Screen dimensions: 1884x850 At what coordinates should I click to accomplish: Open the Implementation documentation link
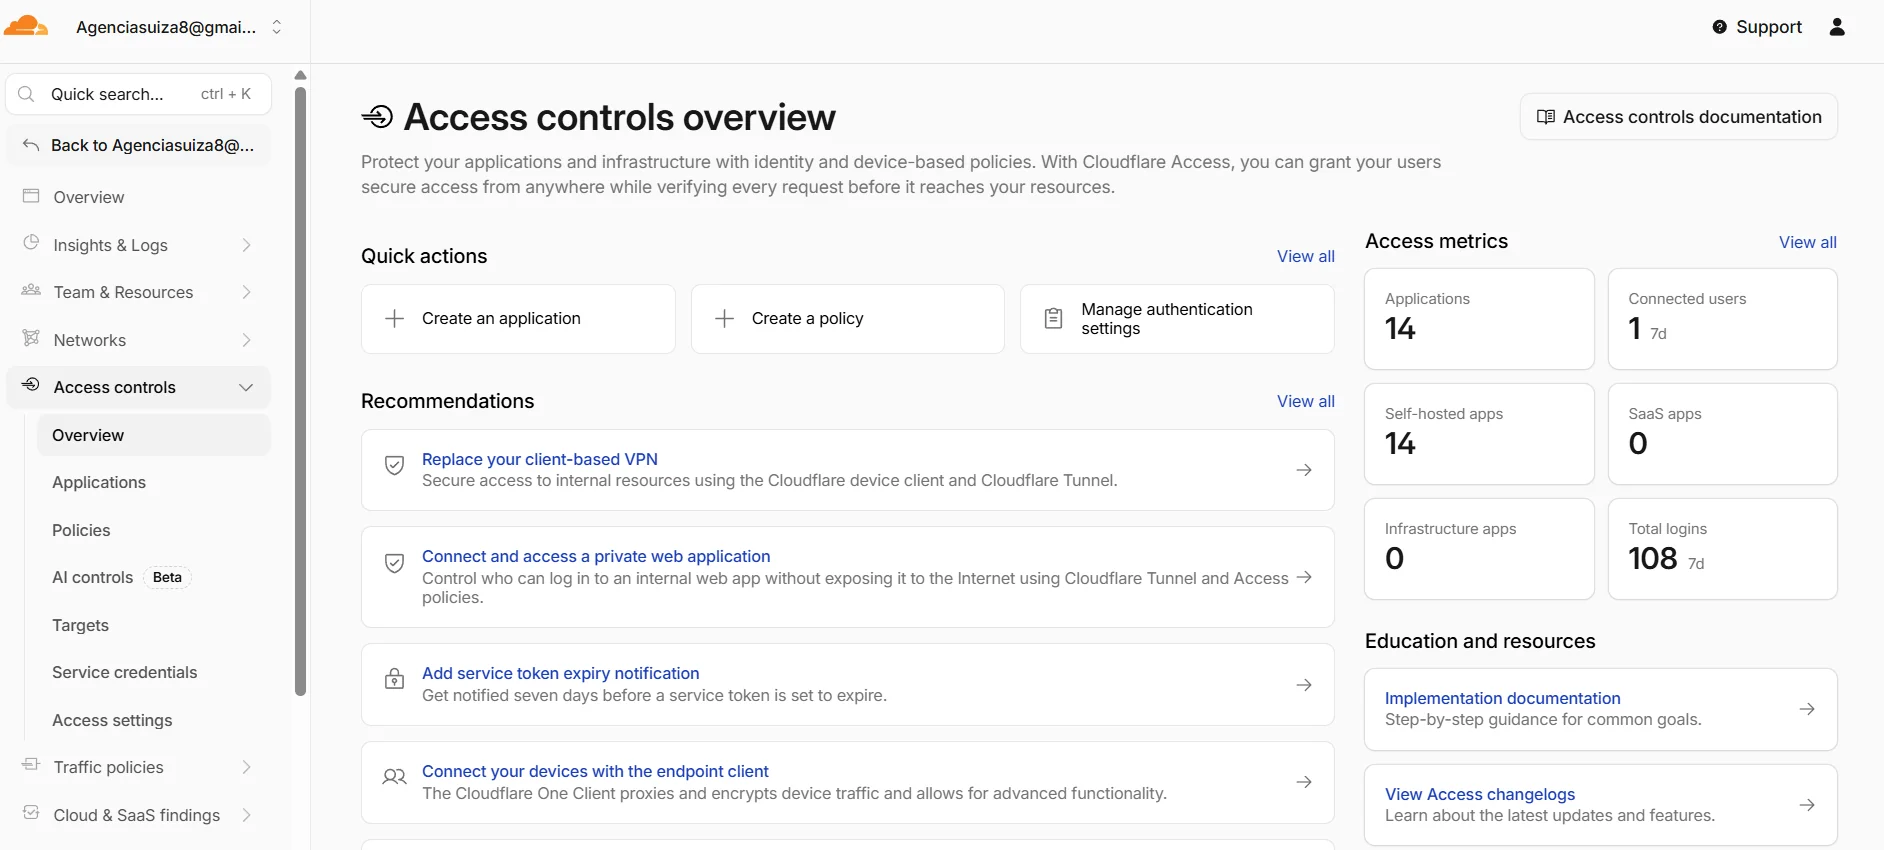point(1503,698)
